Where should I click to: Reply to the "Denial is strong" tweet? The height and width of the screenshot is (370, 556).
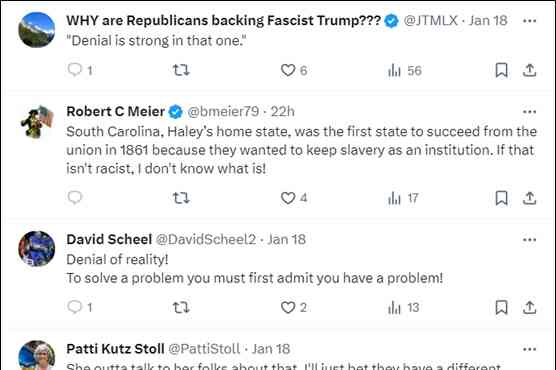80,70
